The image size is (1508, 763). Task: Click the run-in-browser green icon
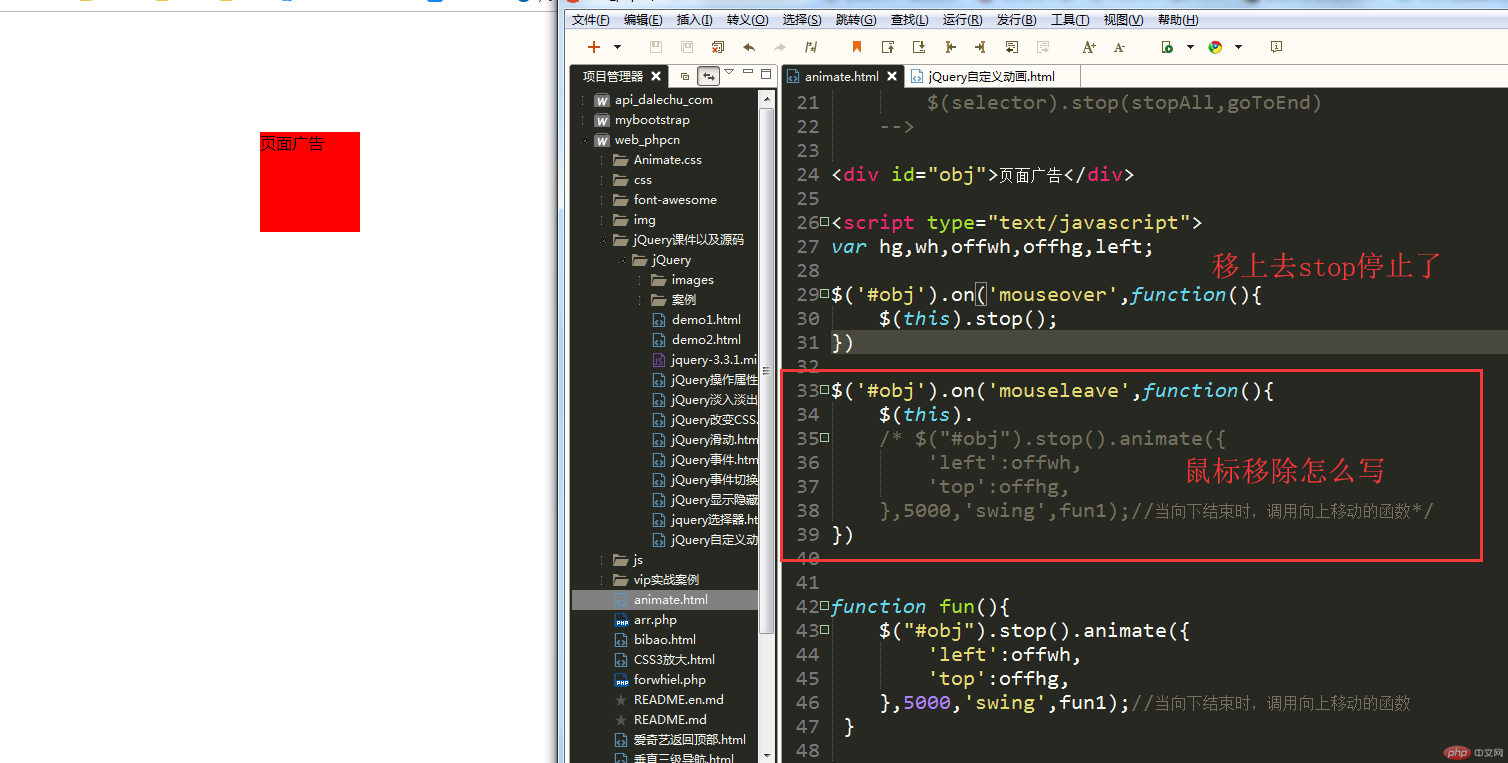pos(1167,47)
